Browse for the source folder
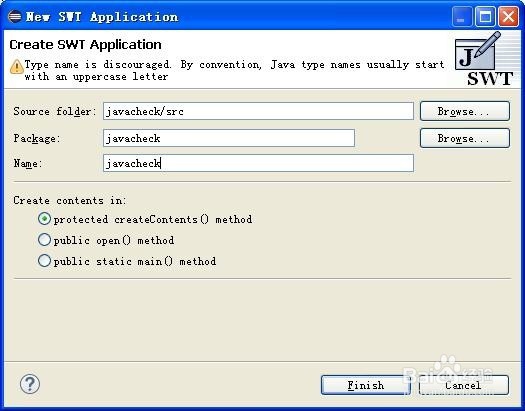Viewport: 525px width, 411px height. 465,111
